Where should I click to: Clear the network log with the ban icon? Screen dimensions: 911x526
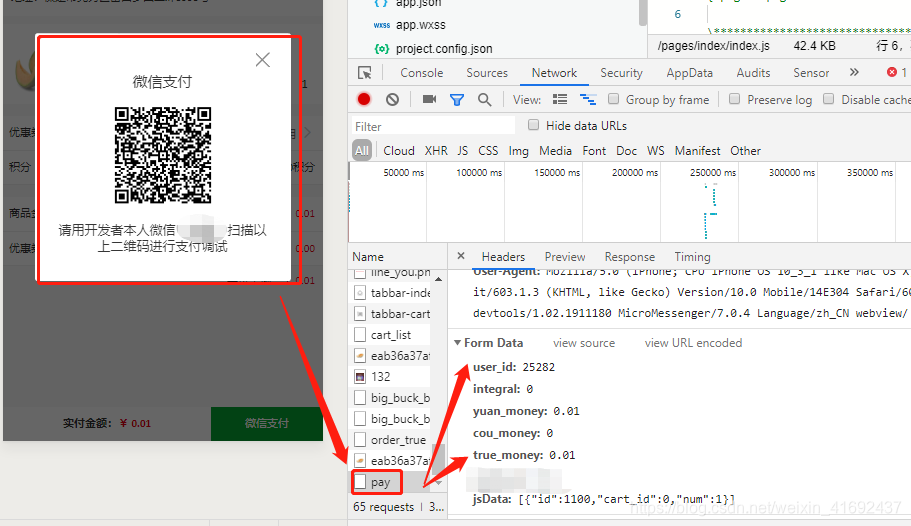(x=392, y=99)
